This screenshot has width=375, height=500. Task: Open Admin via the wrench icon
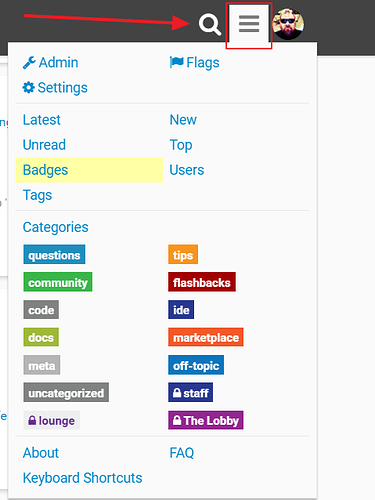point(29,62)
